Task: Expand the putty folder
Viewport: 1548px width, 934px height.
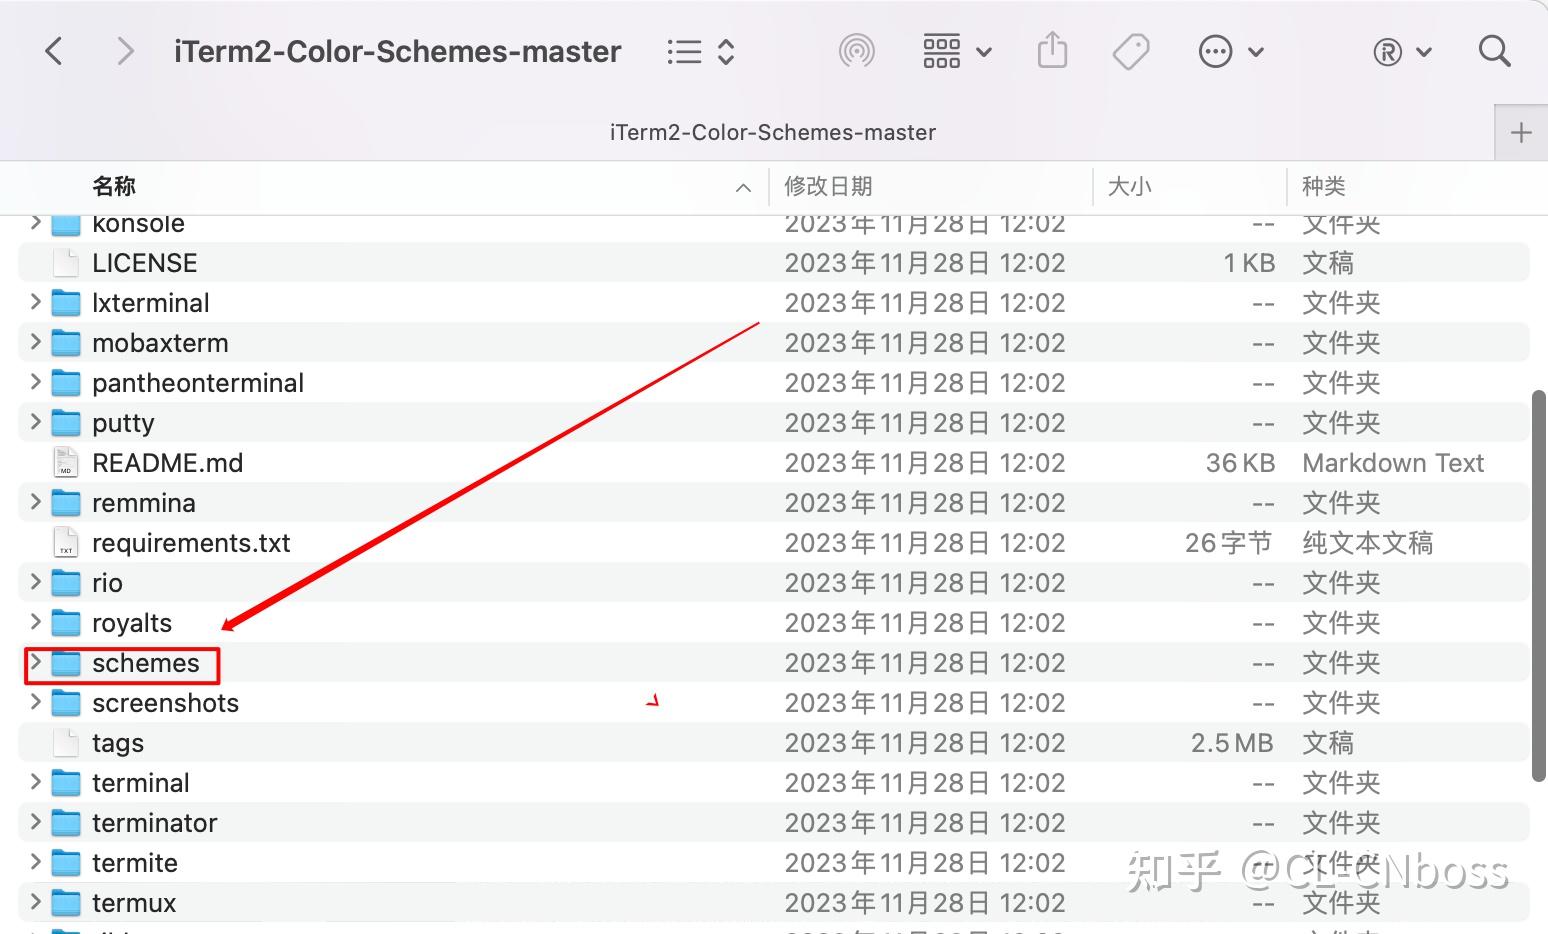Action: pos(34,422)
